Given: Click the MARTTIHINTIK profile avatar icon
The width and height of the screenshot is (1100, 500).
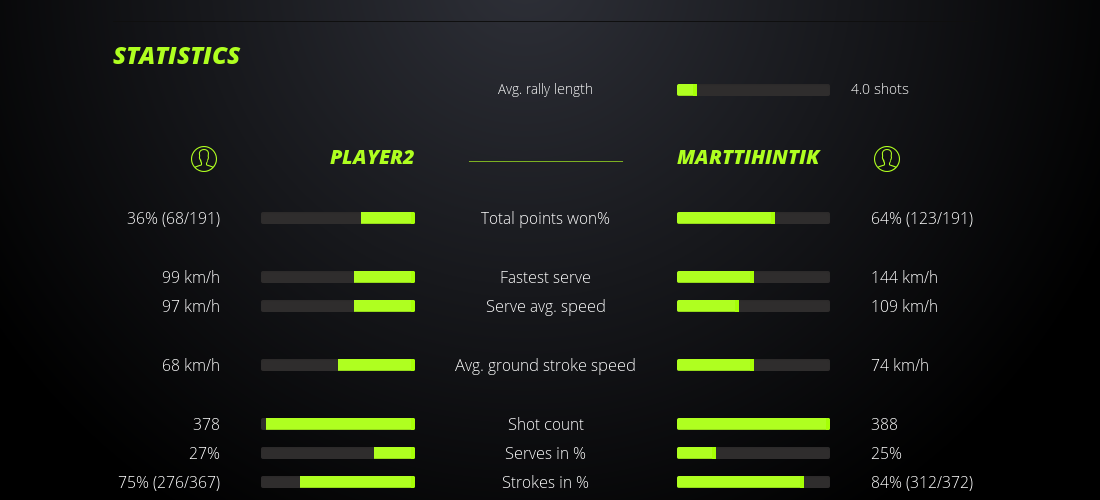Looking at the screenshot, I should click(886, 158).
